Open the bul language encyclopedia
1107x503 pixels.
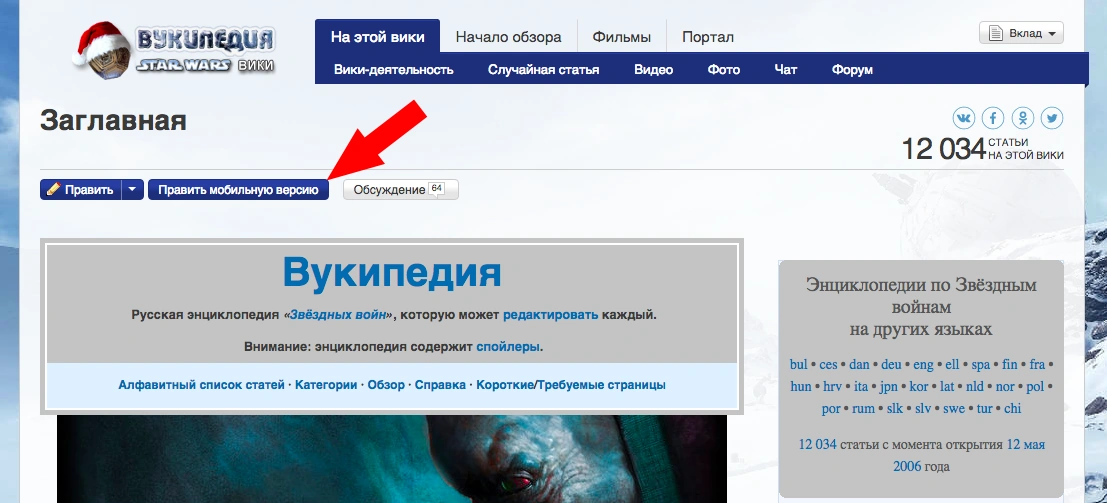[x=798, y=365]
